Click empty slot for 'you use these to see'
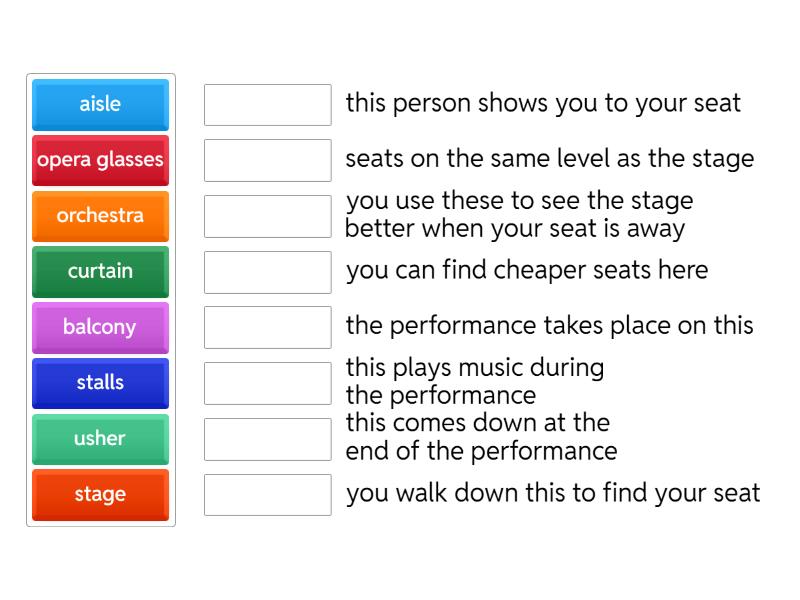The image size is (800, 600). click(267, 216)
